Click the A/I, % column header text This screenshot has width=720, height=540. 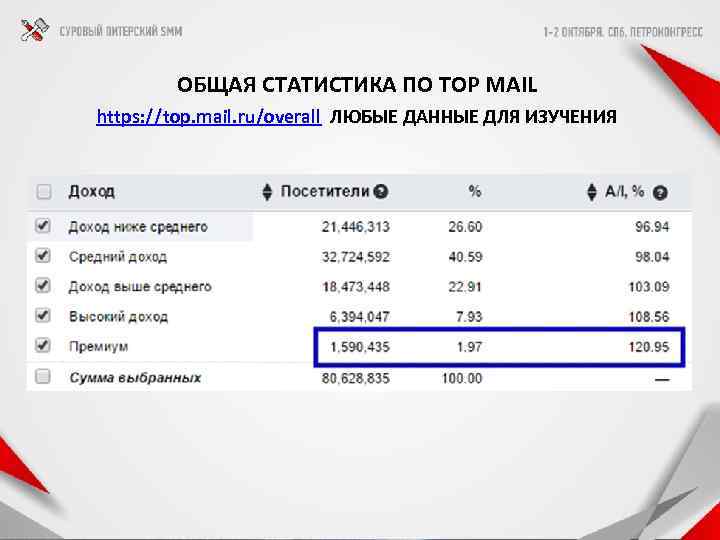click(x=624, y=191)
